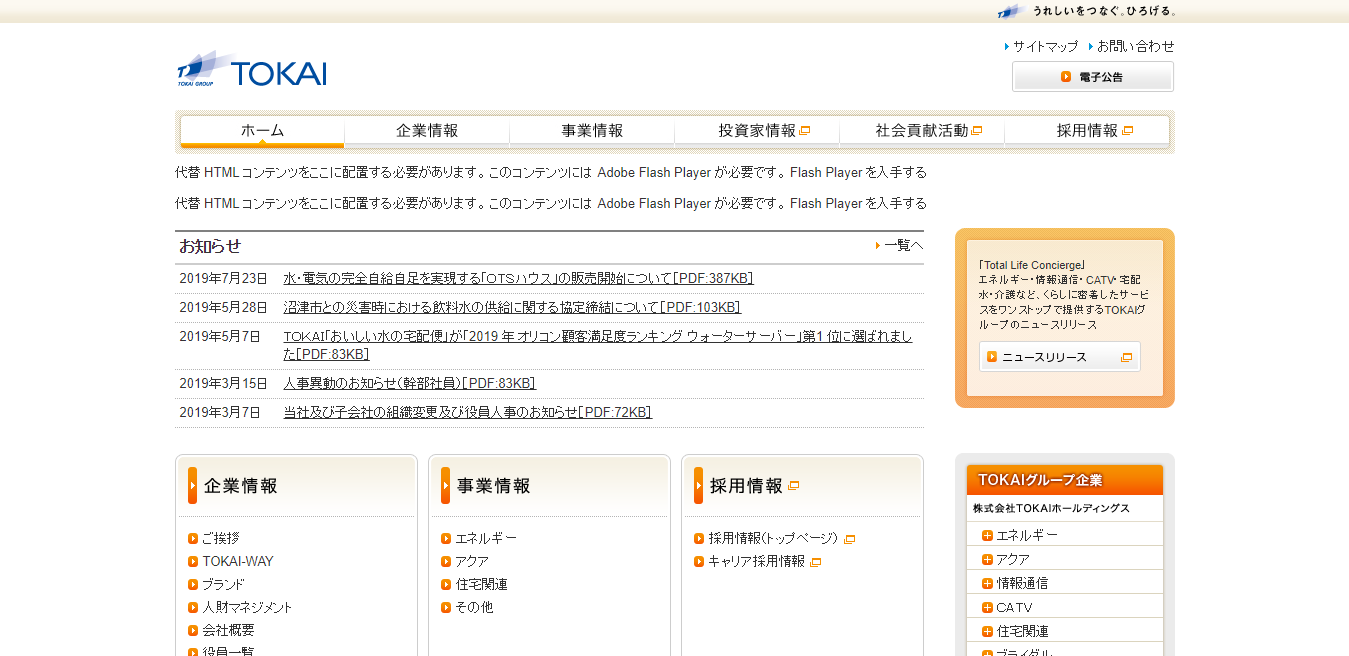Click the TOKAI Group logo
This screenshot has height=656, width=1349.
(252, 69)
